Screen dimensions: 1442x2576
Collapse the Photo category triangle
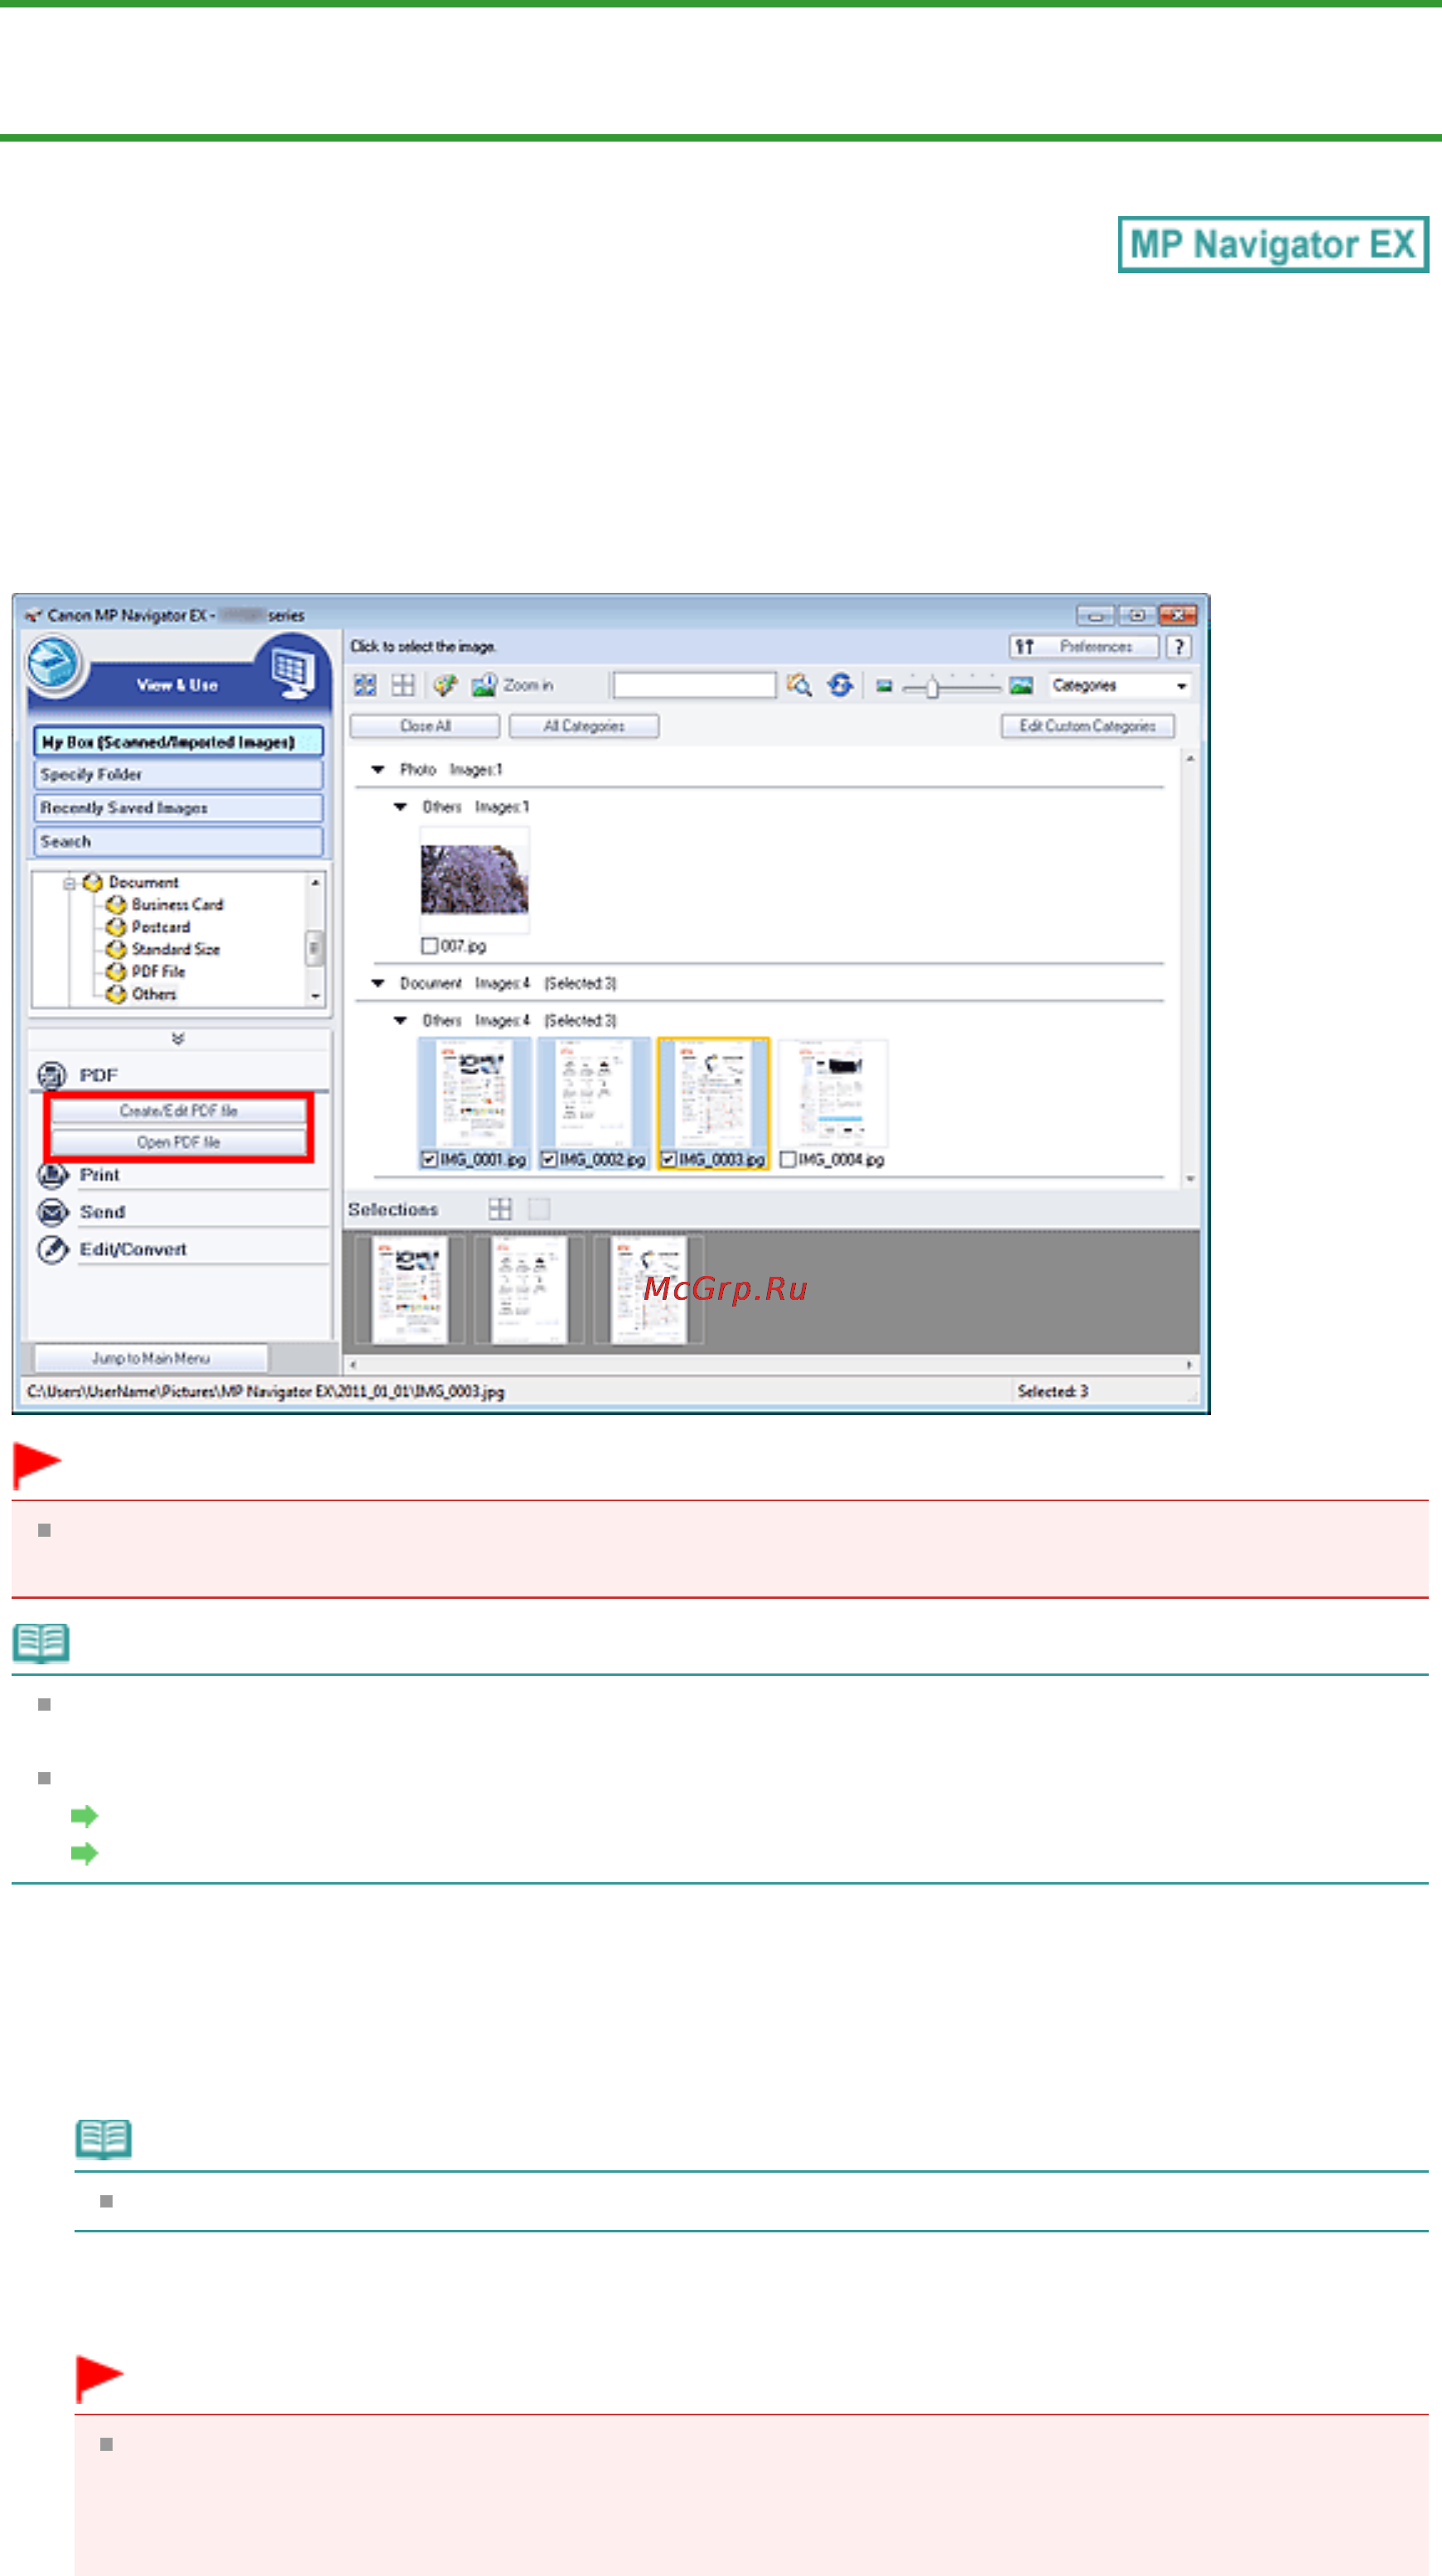[x=378, y=769]
